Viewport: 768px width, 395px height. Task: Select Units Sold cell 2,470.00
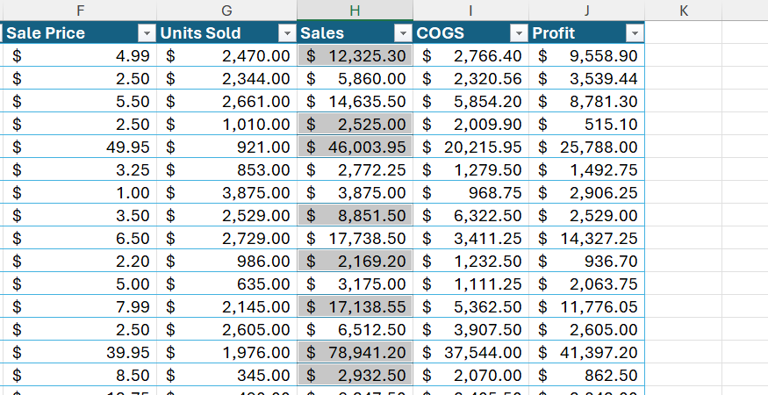click(227, 55)
